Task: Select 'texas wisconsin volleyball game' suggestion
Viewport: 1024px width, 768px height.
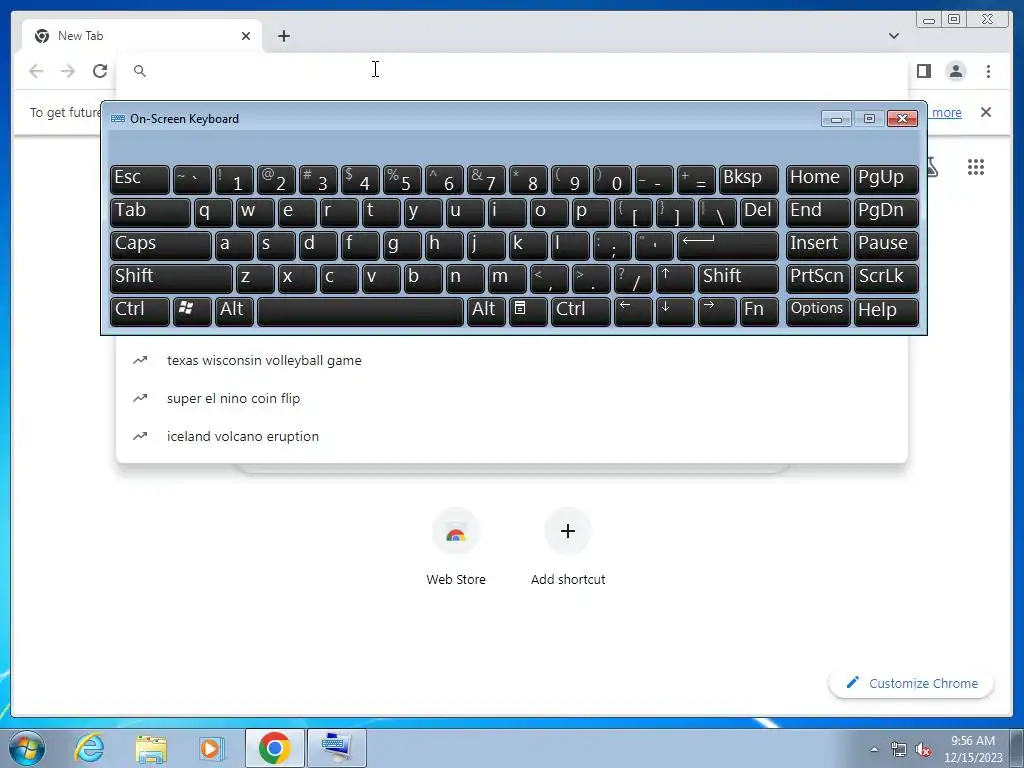Action: [x=511, y=360]
